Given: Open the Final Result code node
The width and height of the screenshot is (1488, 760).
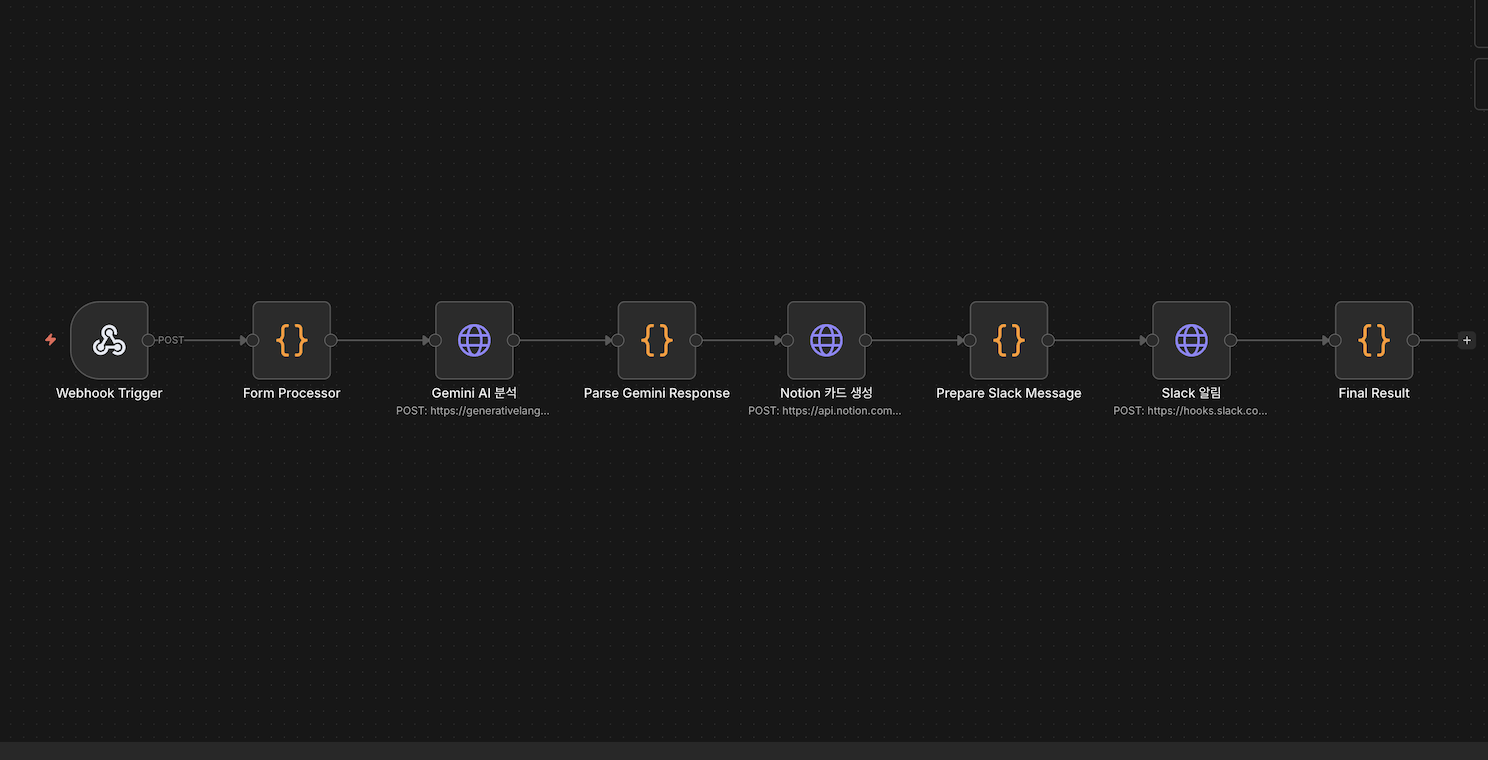Looking at the screenshot, I should pos(1373,340).
